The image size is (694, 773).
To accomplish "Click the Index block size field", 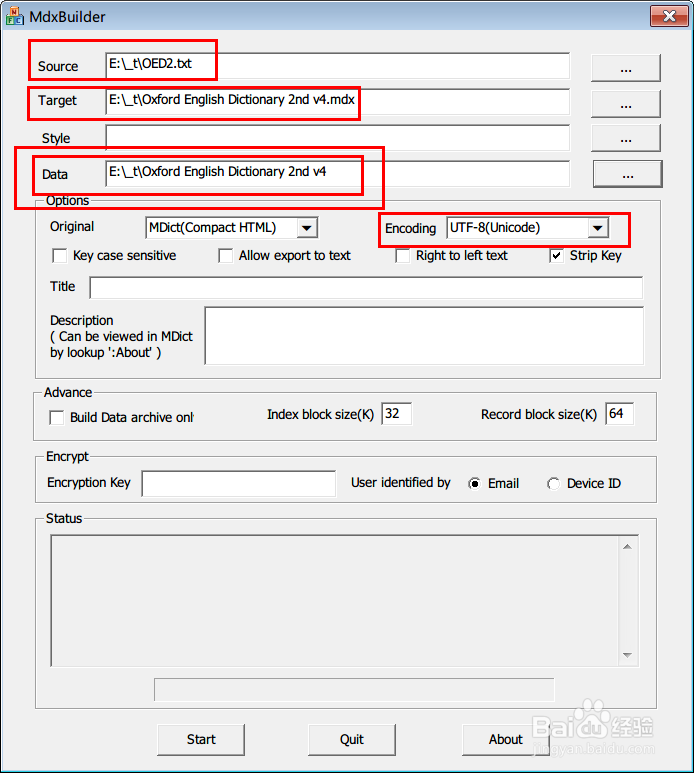I will point(396,414).
